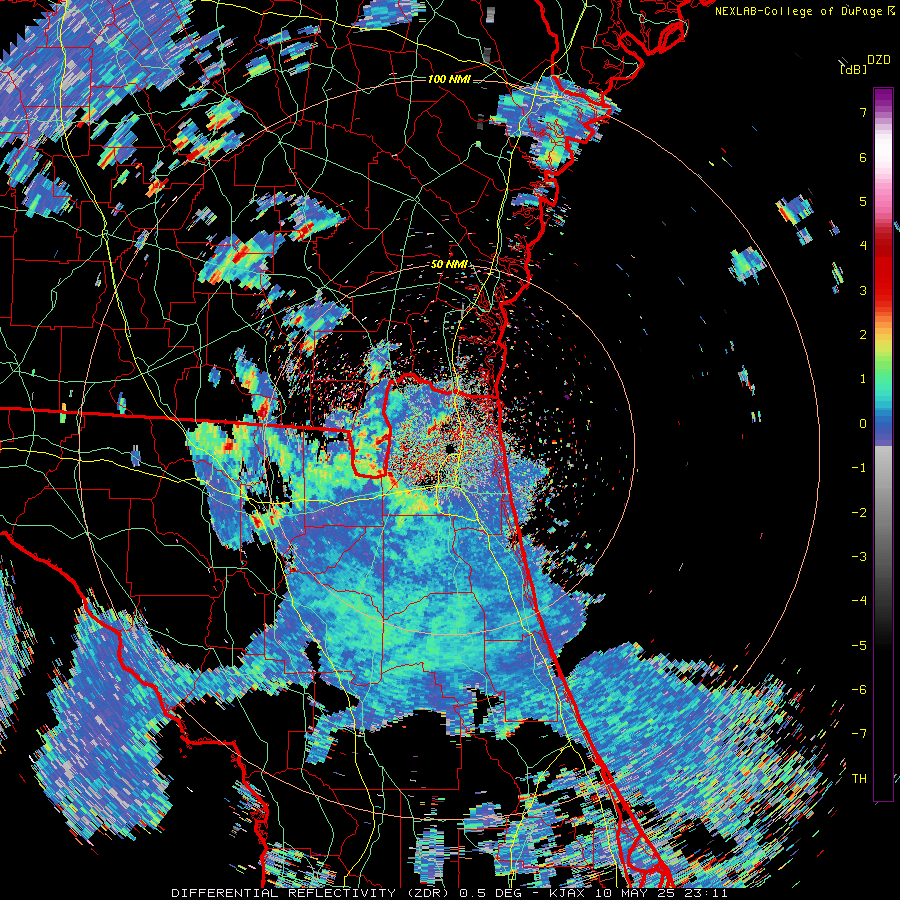Click the -3 value on color scale
Screen dimensions: 900x900
859,557
